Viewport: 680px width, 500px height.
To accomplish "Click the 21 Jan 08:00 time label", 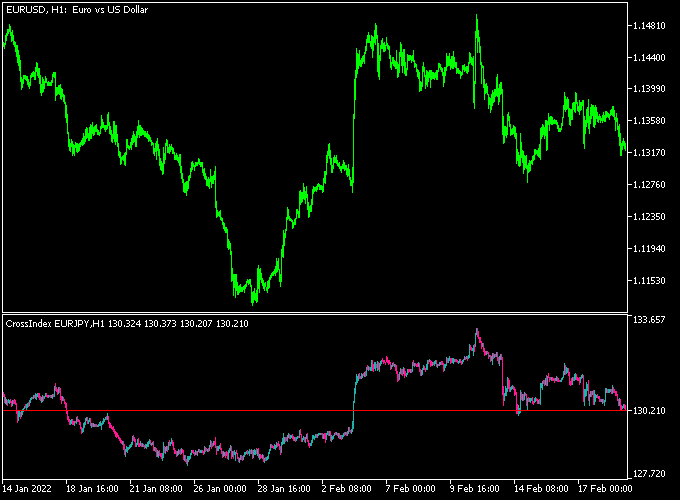I will pyautogui.click(x=156, y=489).
